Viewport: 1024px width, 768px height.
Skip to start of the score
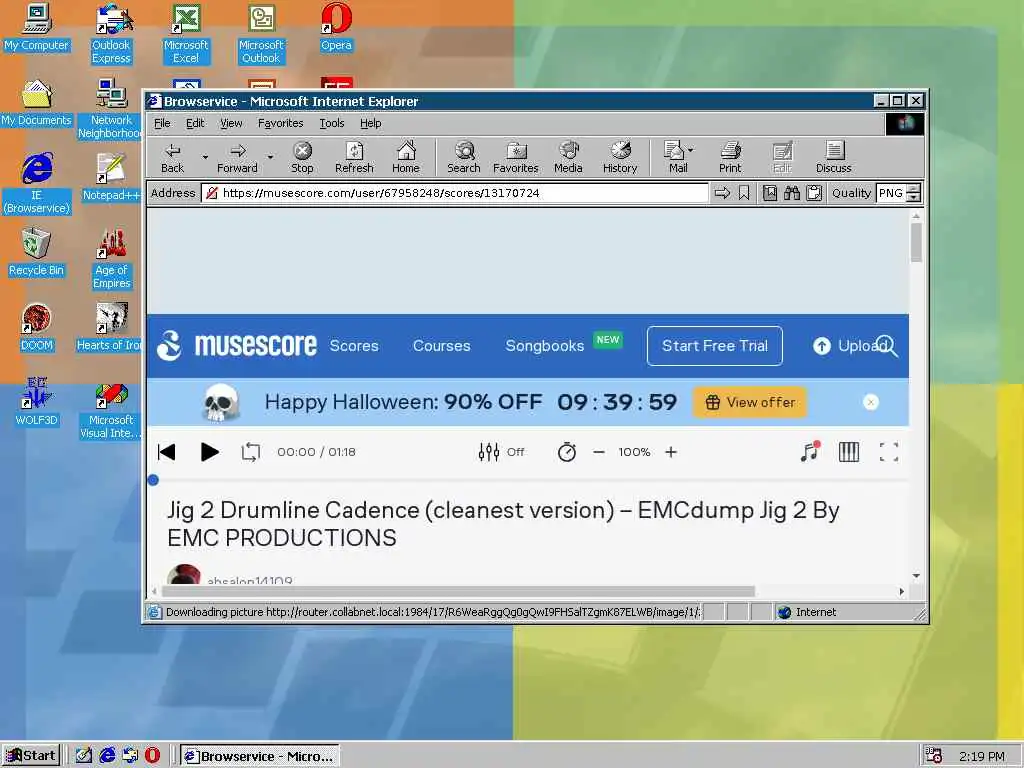pos(167,452)
